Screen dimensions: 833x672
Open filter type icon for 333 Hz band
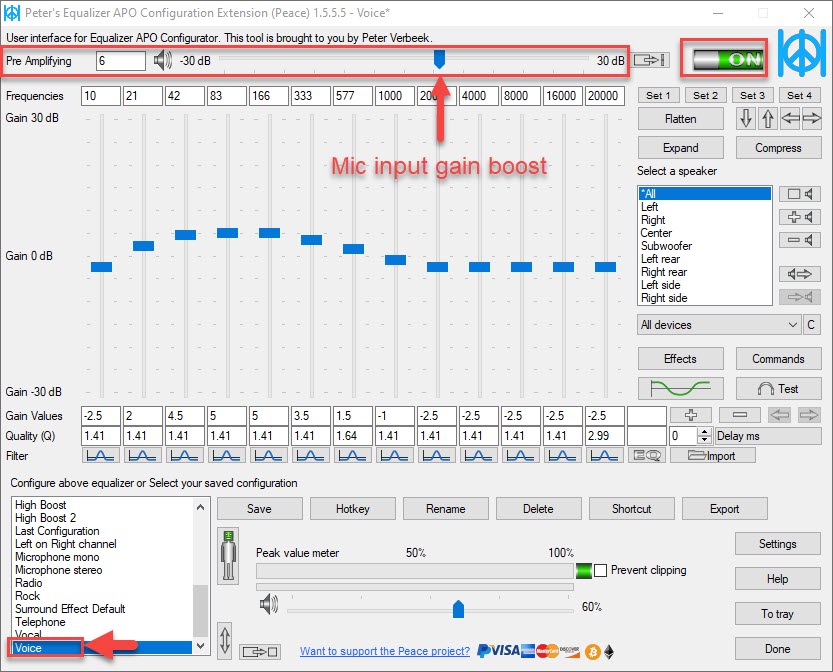click(x=310, y=455)
